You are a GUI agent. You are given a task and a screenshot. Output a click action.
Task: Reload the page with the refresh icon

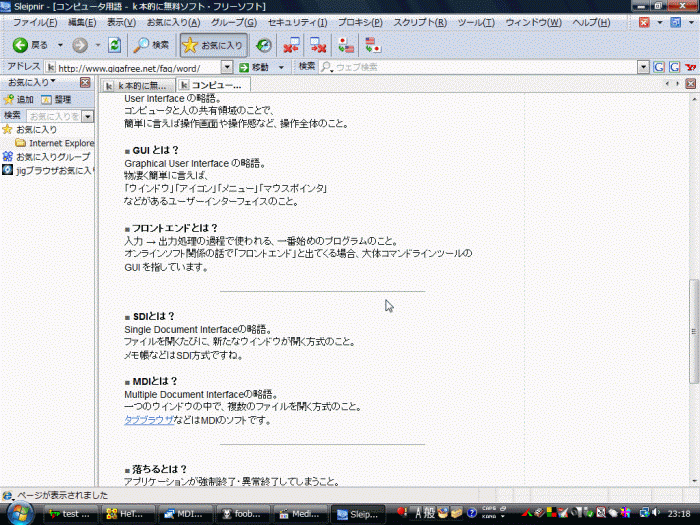[114, 45]
